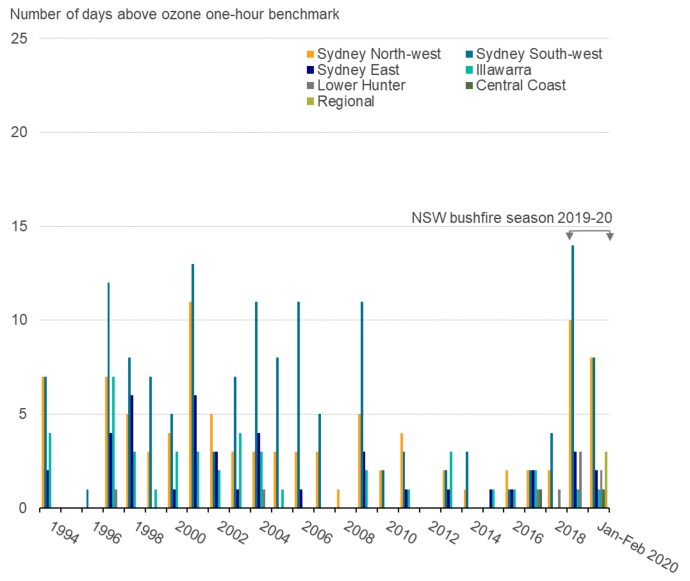Click the orange Sydney North-west bar reaching 11
690x581 pixels.
(190, 405)
